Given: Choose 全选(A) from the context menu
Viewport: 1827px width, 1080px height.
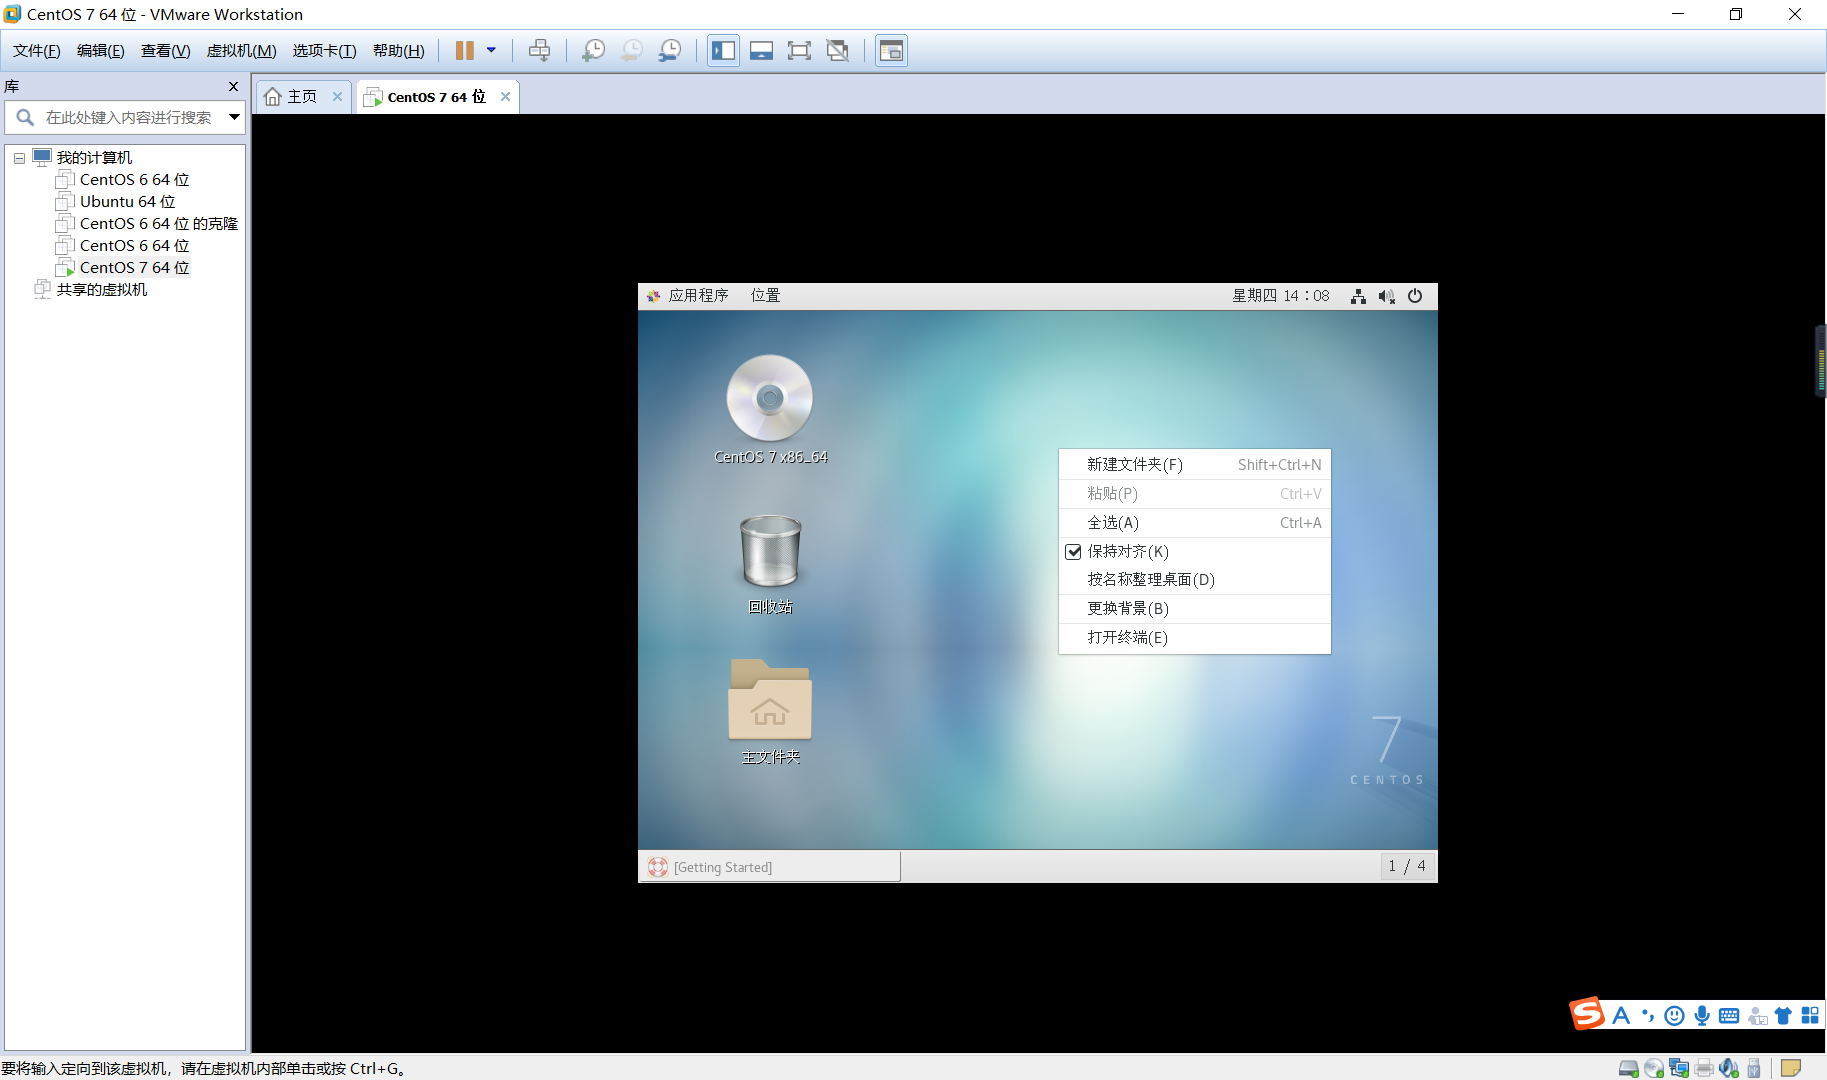Looking at the screenshot, I should pyautogui.click(x=1195, y=523).
